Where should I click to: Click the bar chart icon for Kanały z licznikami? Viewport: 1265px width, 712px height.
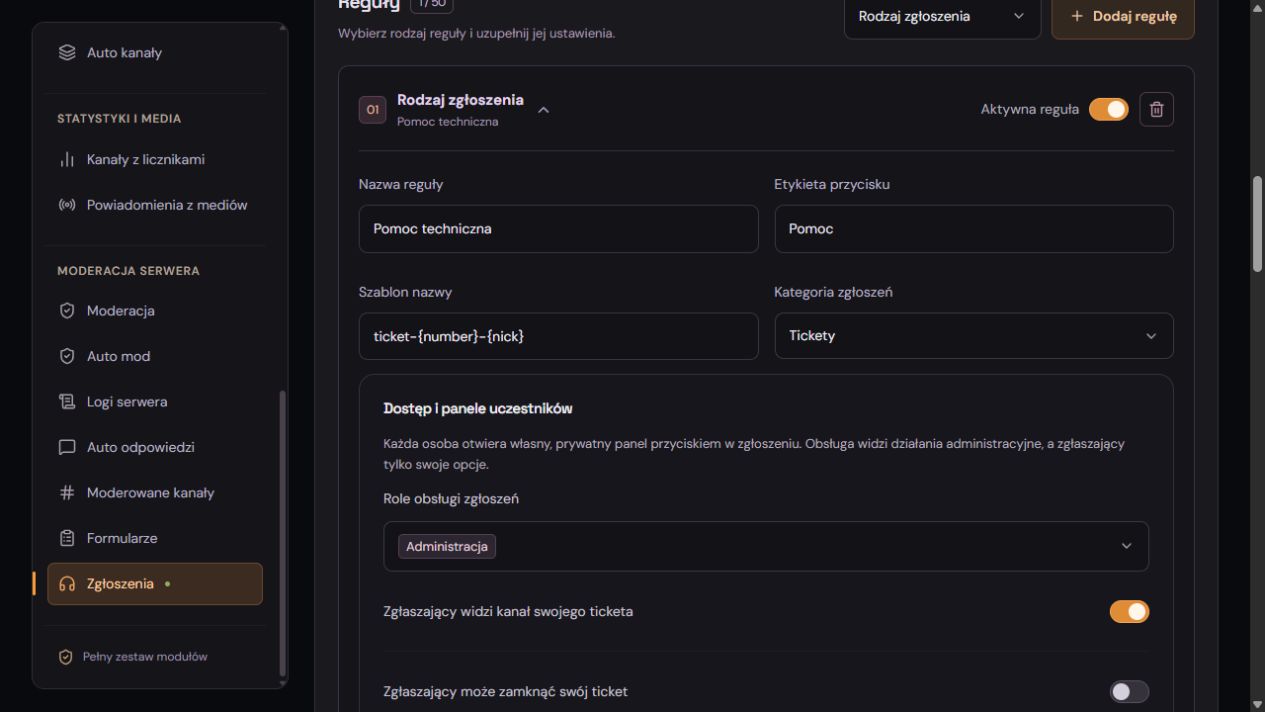coord(68,160)
